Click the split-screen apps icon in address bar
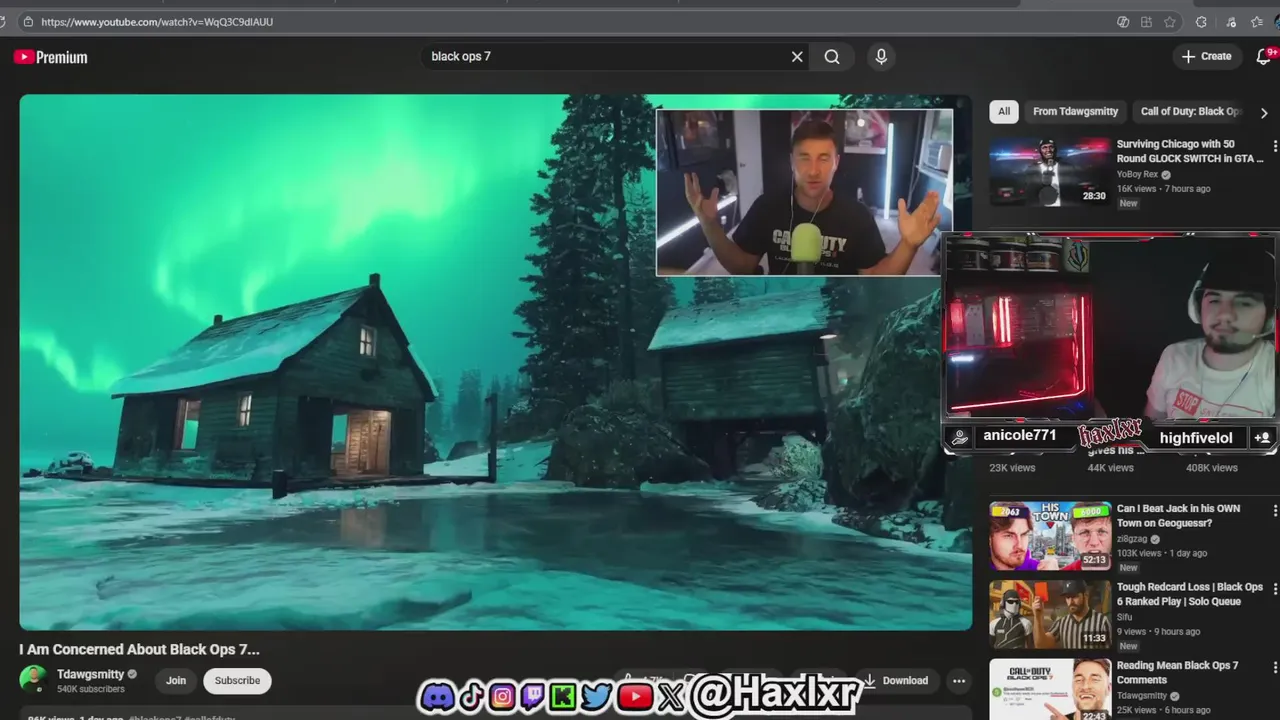Viewport: 1280px width, 720px height. 1146,22
